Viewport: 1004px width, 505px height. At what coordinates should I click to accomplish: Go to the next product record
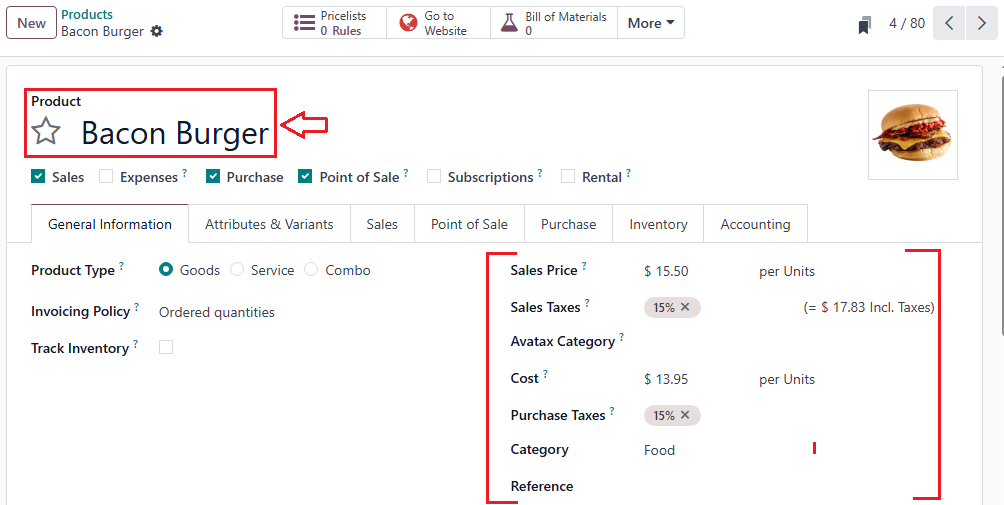point(980,23)
